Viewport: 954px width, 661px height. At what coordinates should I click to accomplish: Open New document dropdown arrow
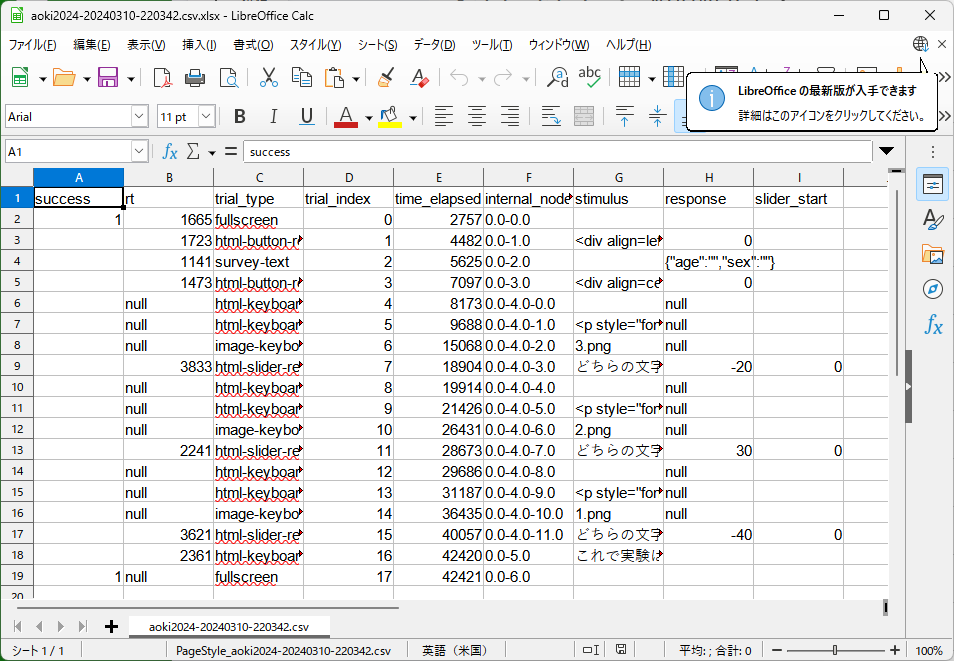pos(42,79)
